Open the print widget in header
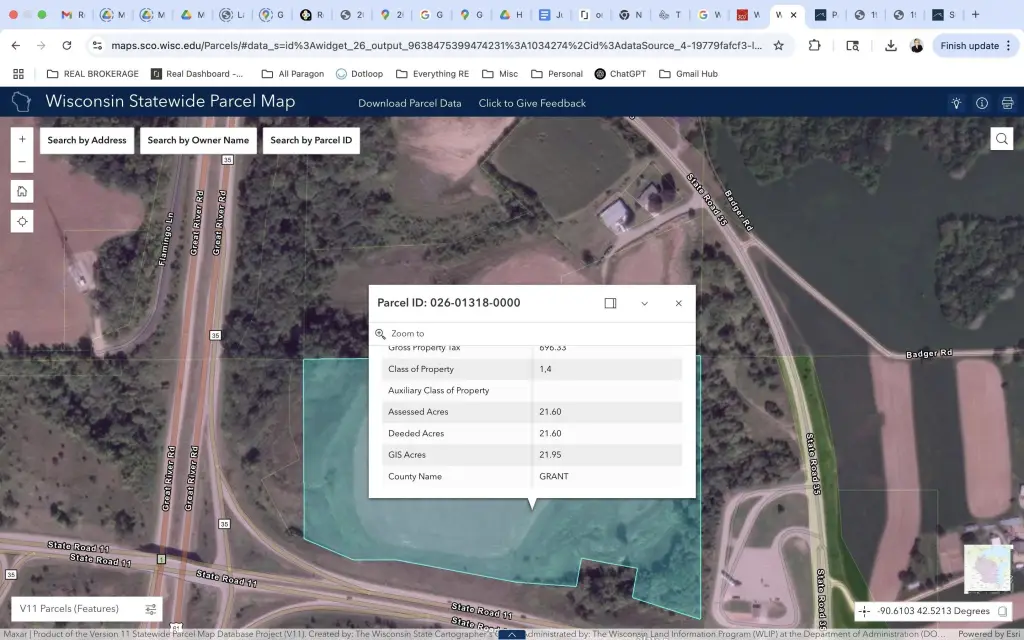The image size is (1024, 640). click(1007, 103)
